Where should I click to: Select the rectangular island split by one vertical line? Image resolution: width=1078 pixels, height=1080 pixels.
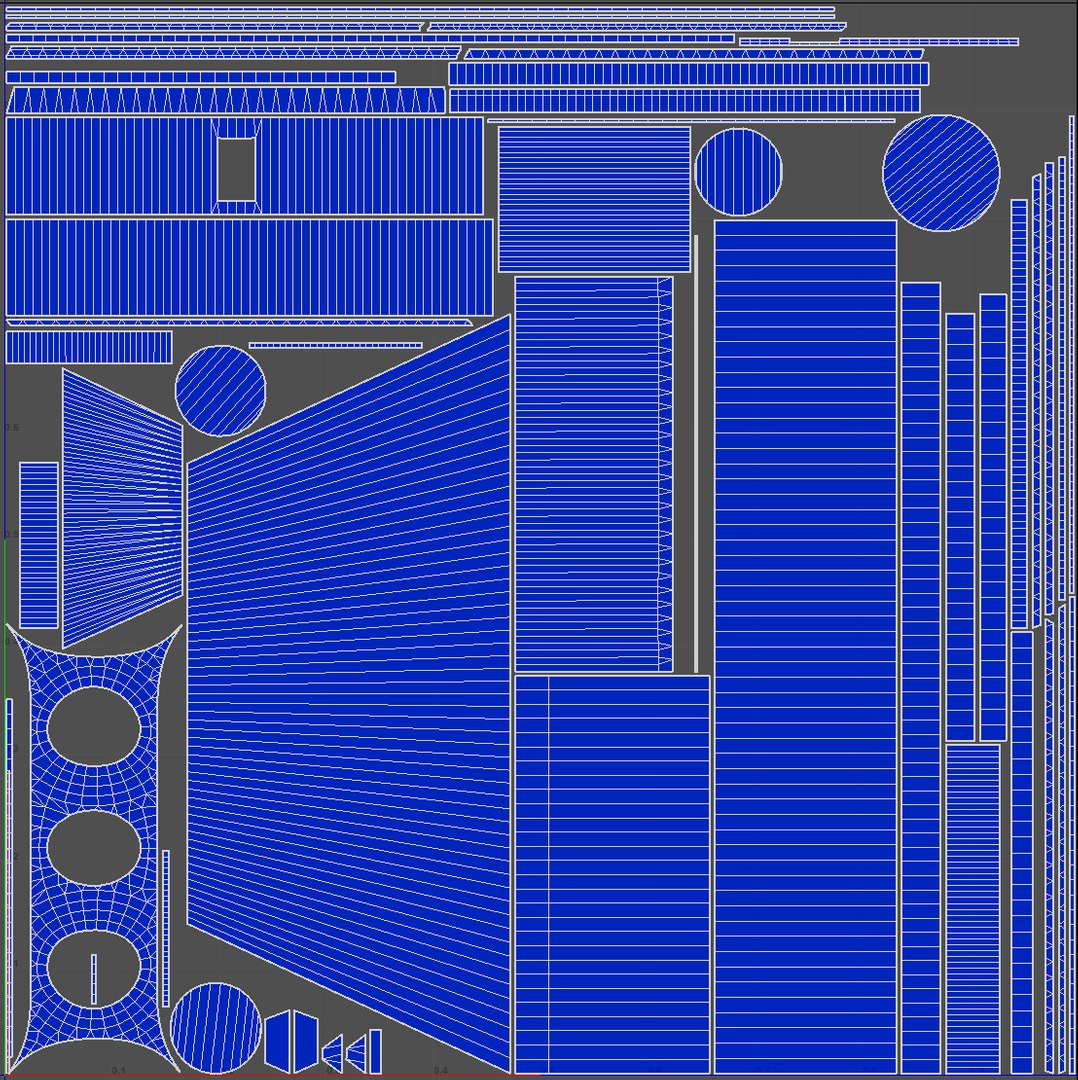612,875
